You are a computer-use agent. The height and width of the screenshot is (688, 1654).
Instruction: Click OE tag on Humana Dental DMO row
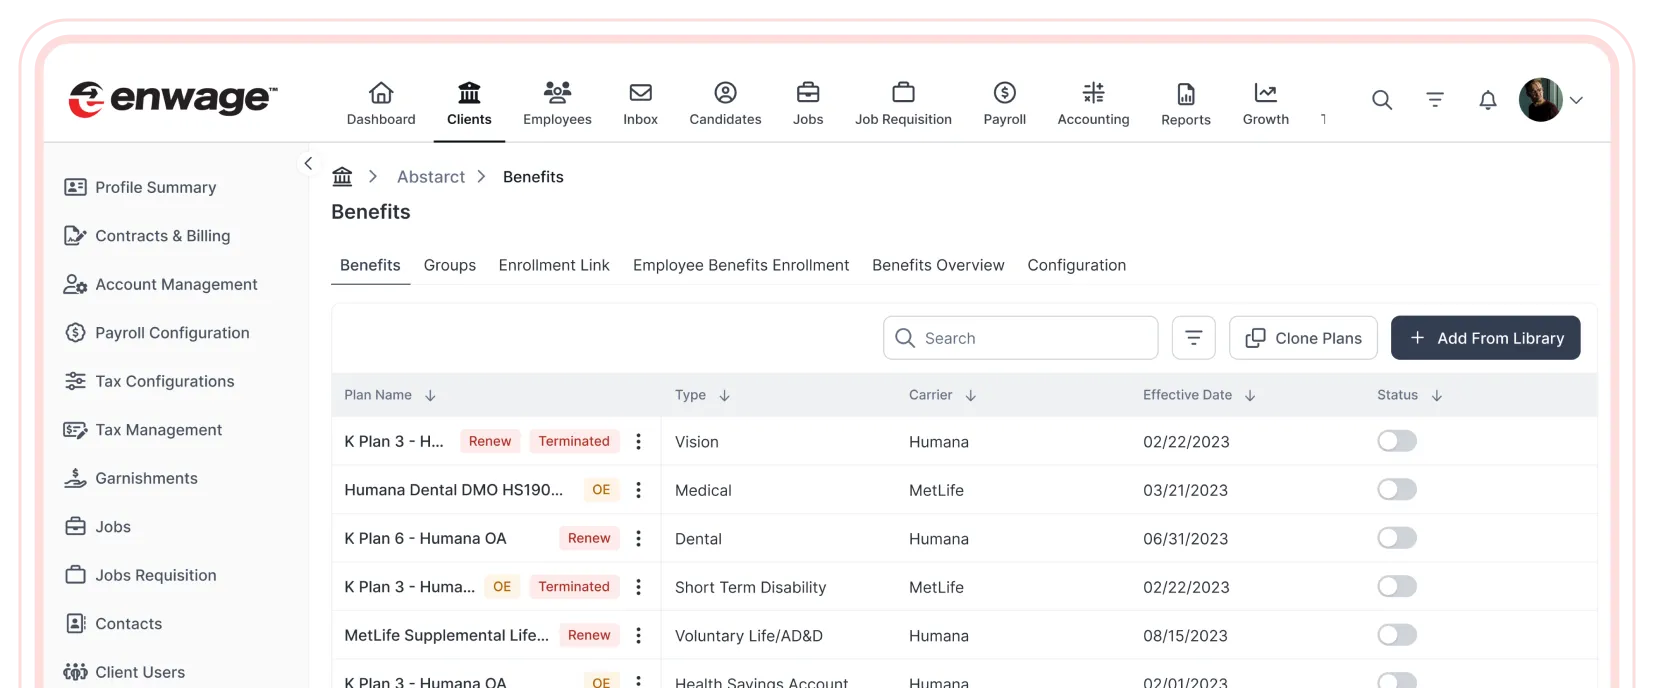[x=601, y=490]
